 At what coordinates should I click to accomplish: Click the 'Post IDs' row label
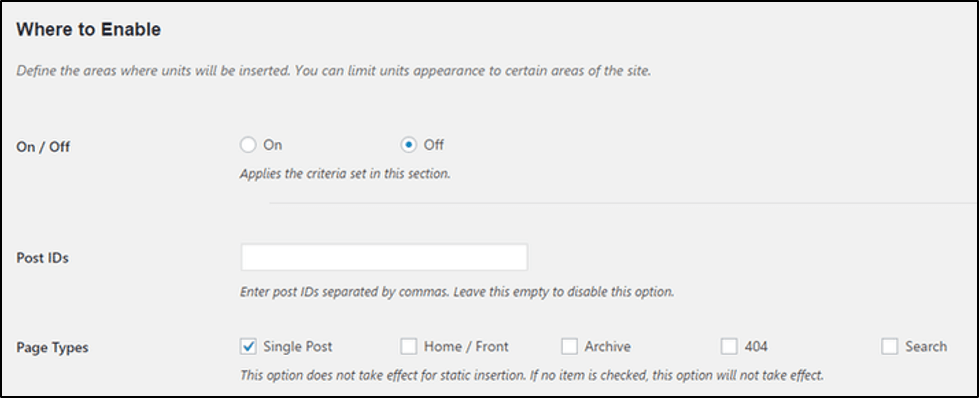click(x=42, y=257)
